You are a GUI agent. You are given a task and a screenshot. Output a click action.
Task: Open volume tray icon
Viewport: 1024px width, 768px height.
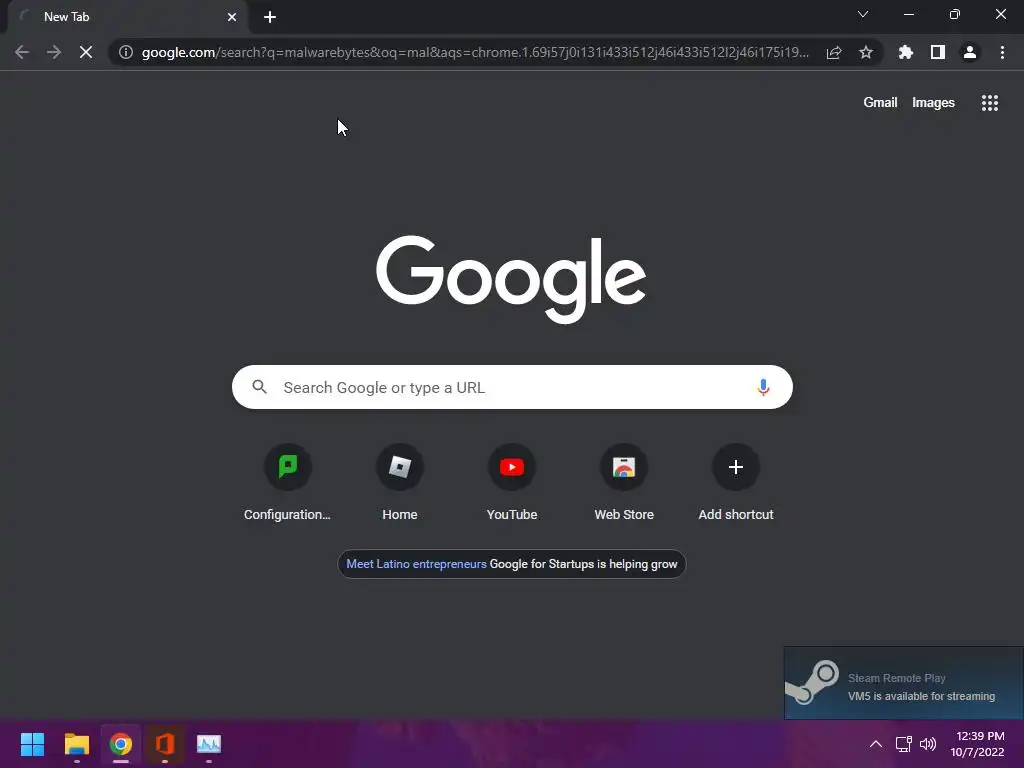(x=928, y=744)
